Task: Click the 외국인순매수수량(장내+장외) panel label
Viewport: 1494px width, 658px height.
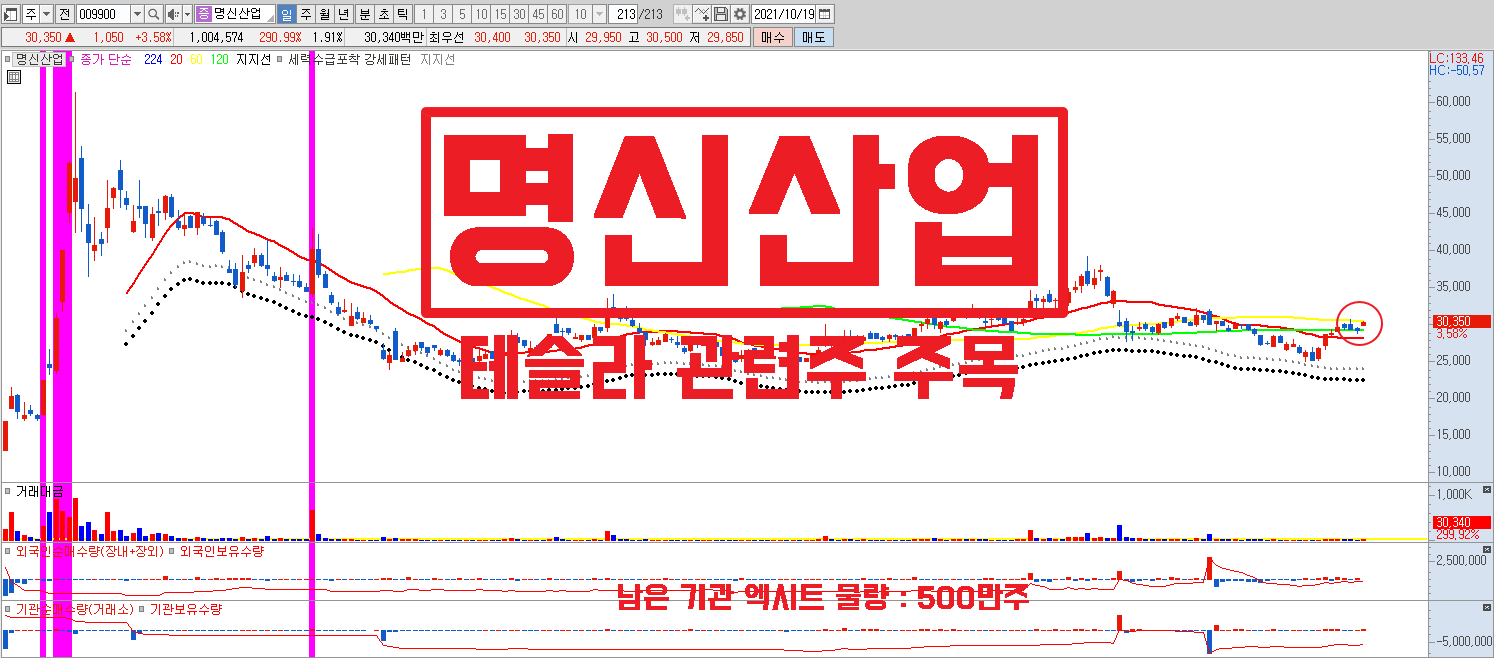Action: [89, 550]
